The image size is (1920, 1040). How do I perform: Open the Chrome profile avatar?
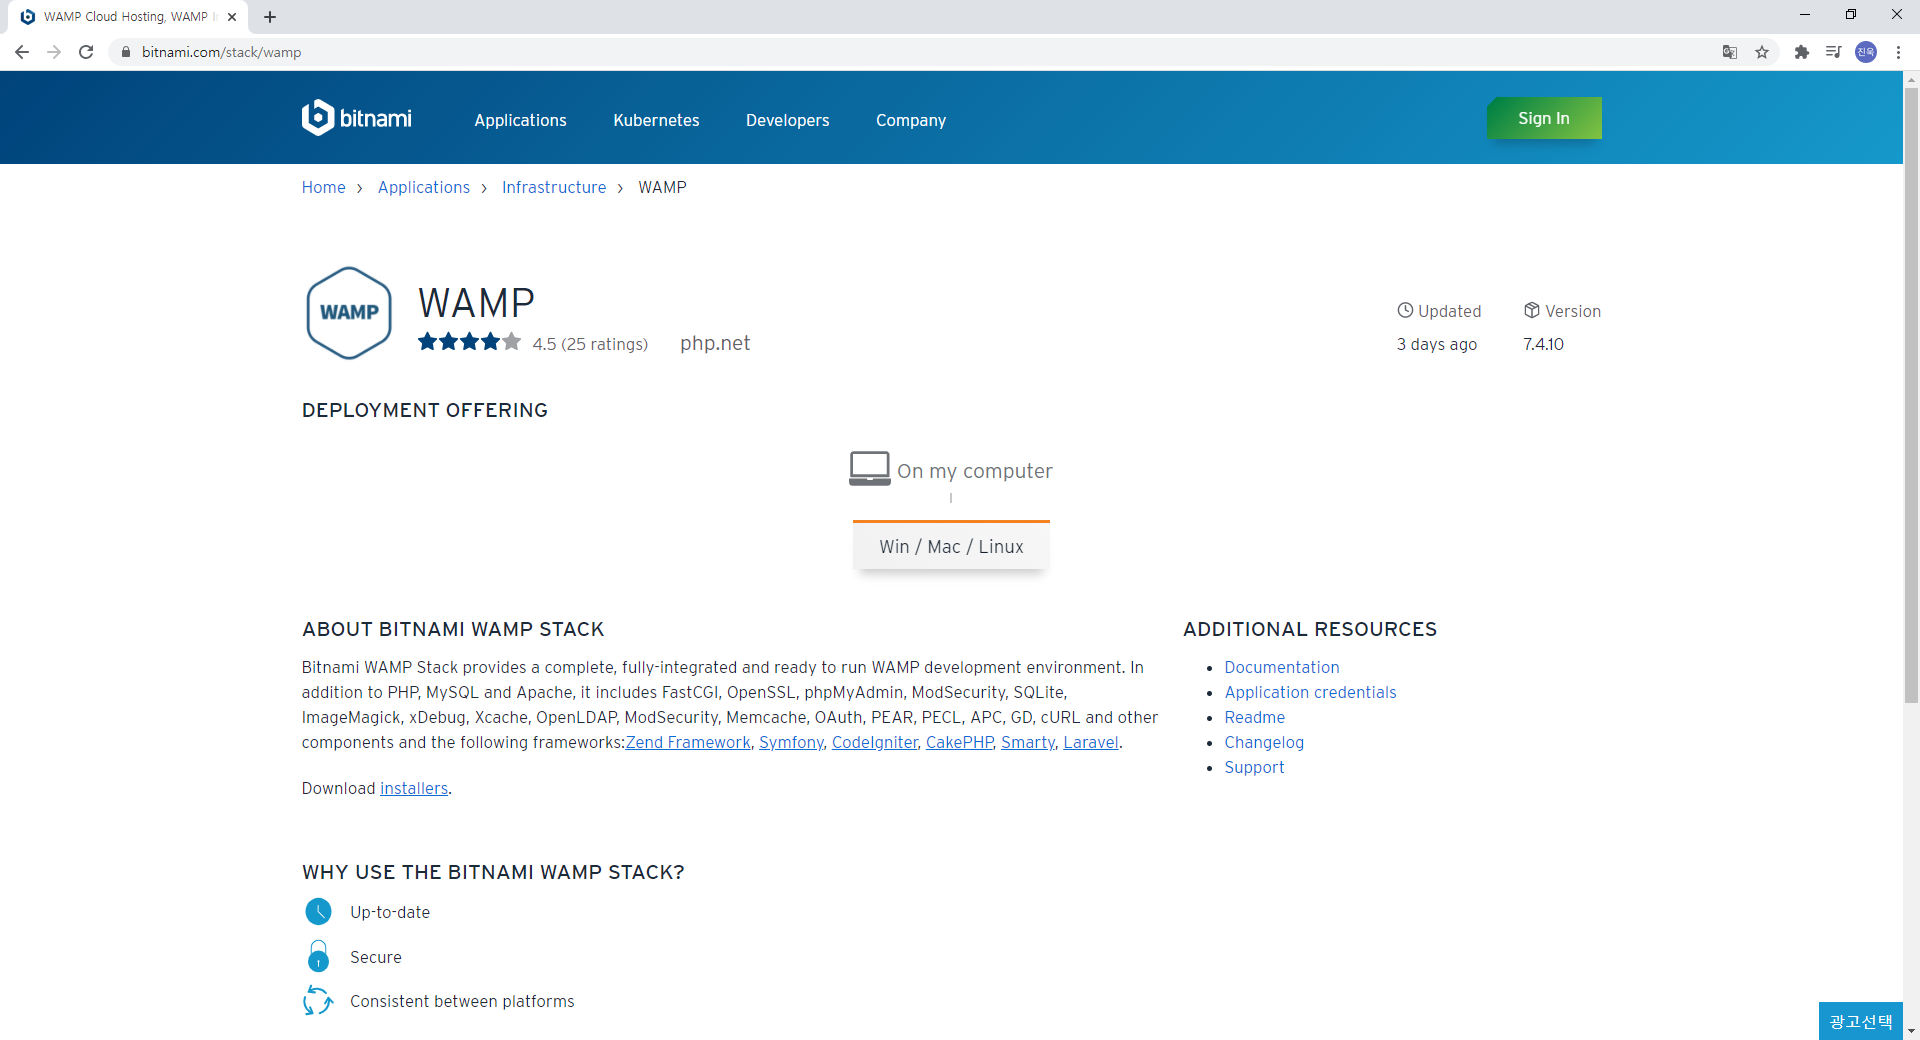click(1866, 52)
